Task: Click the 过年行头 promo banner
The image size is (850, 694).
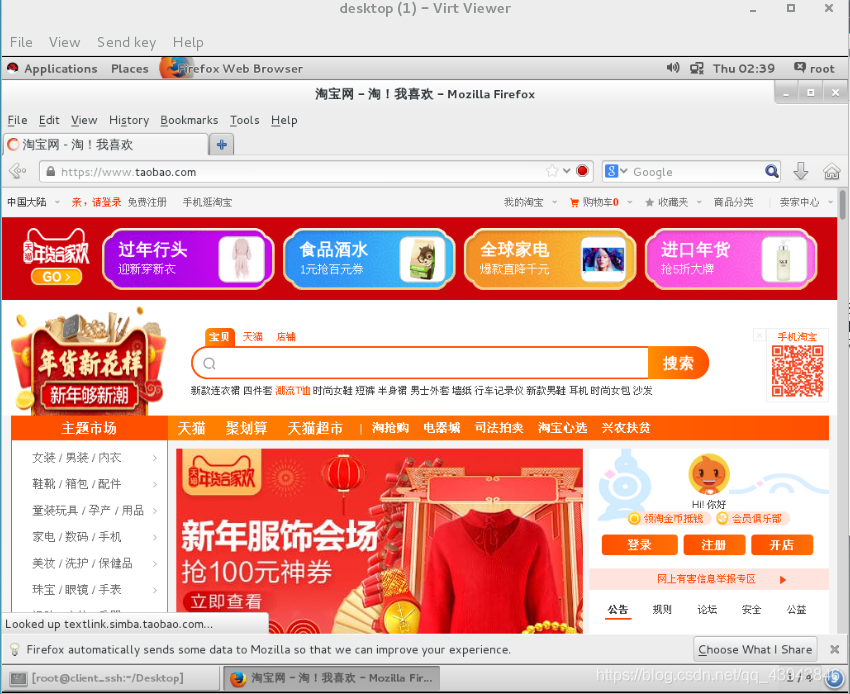Action: [x=188, y=259]
